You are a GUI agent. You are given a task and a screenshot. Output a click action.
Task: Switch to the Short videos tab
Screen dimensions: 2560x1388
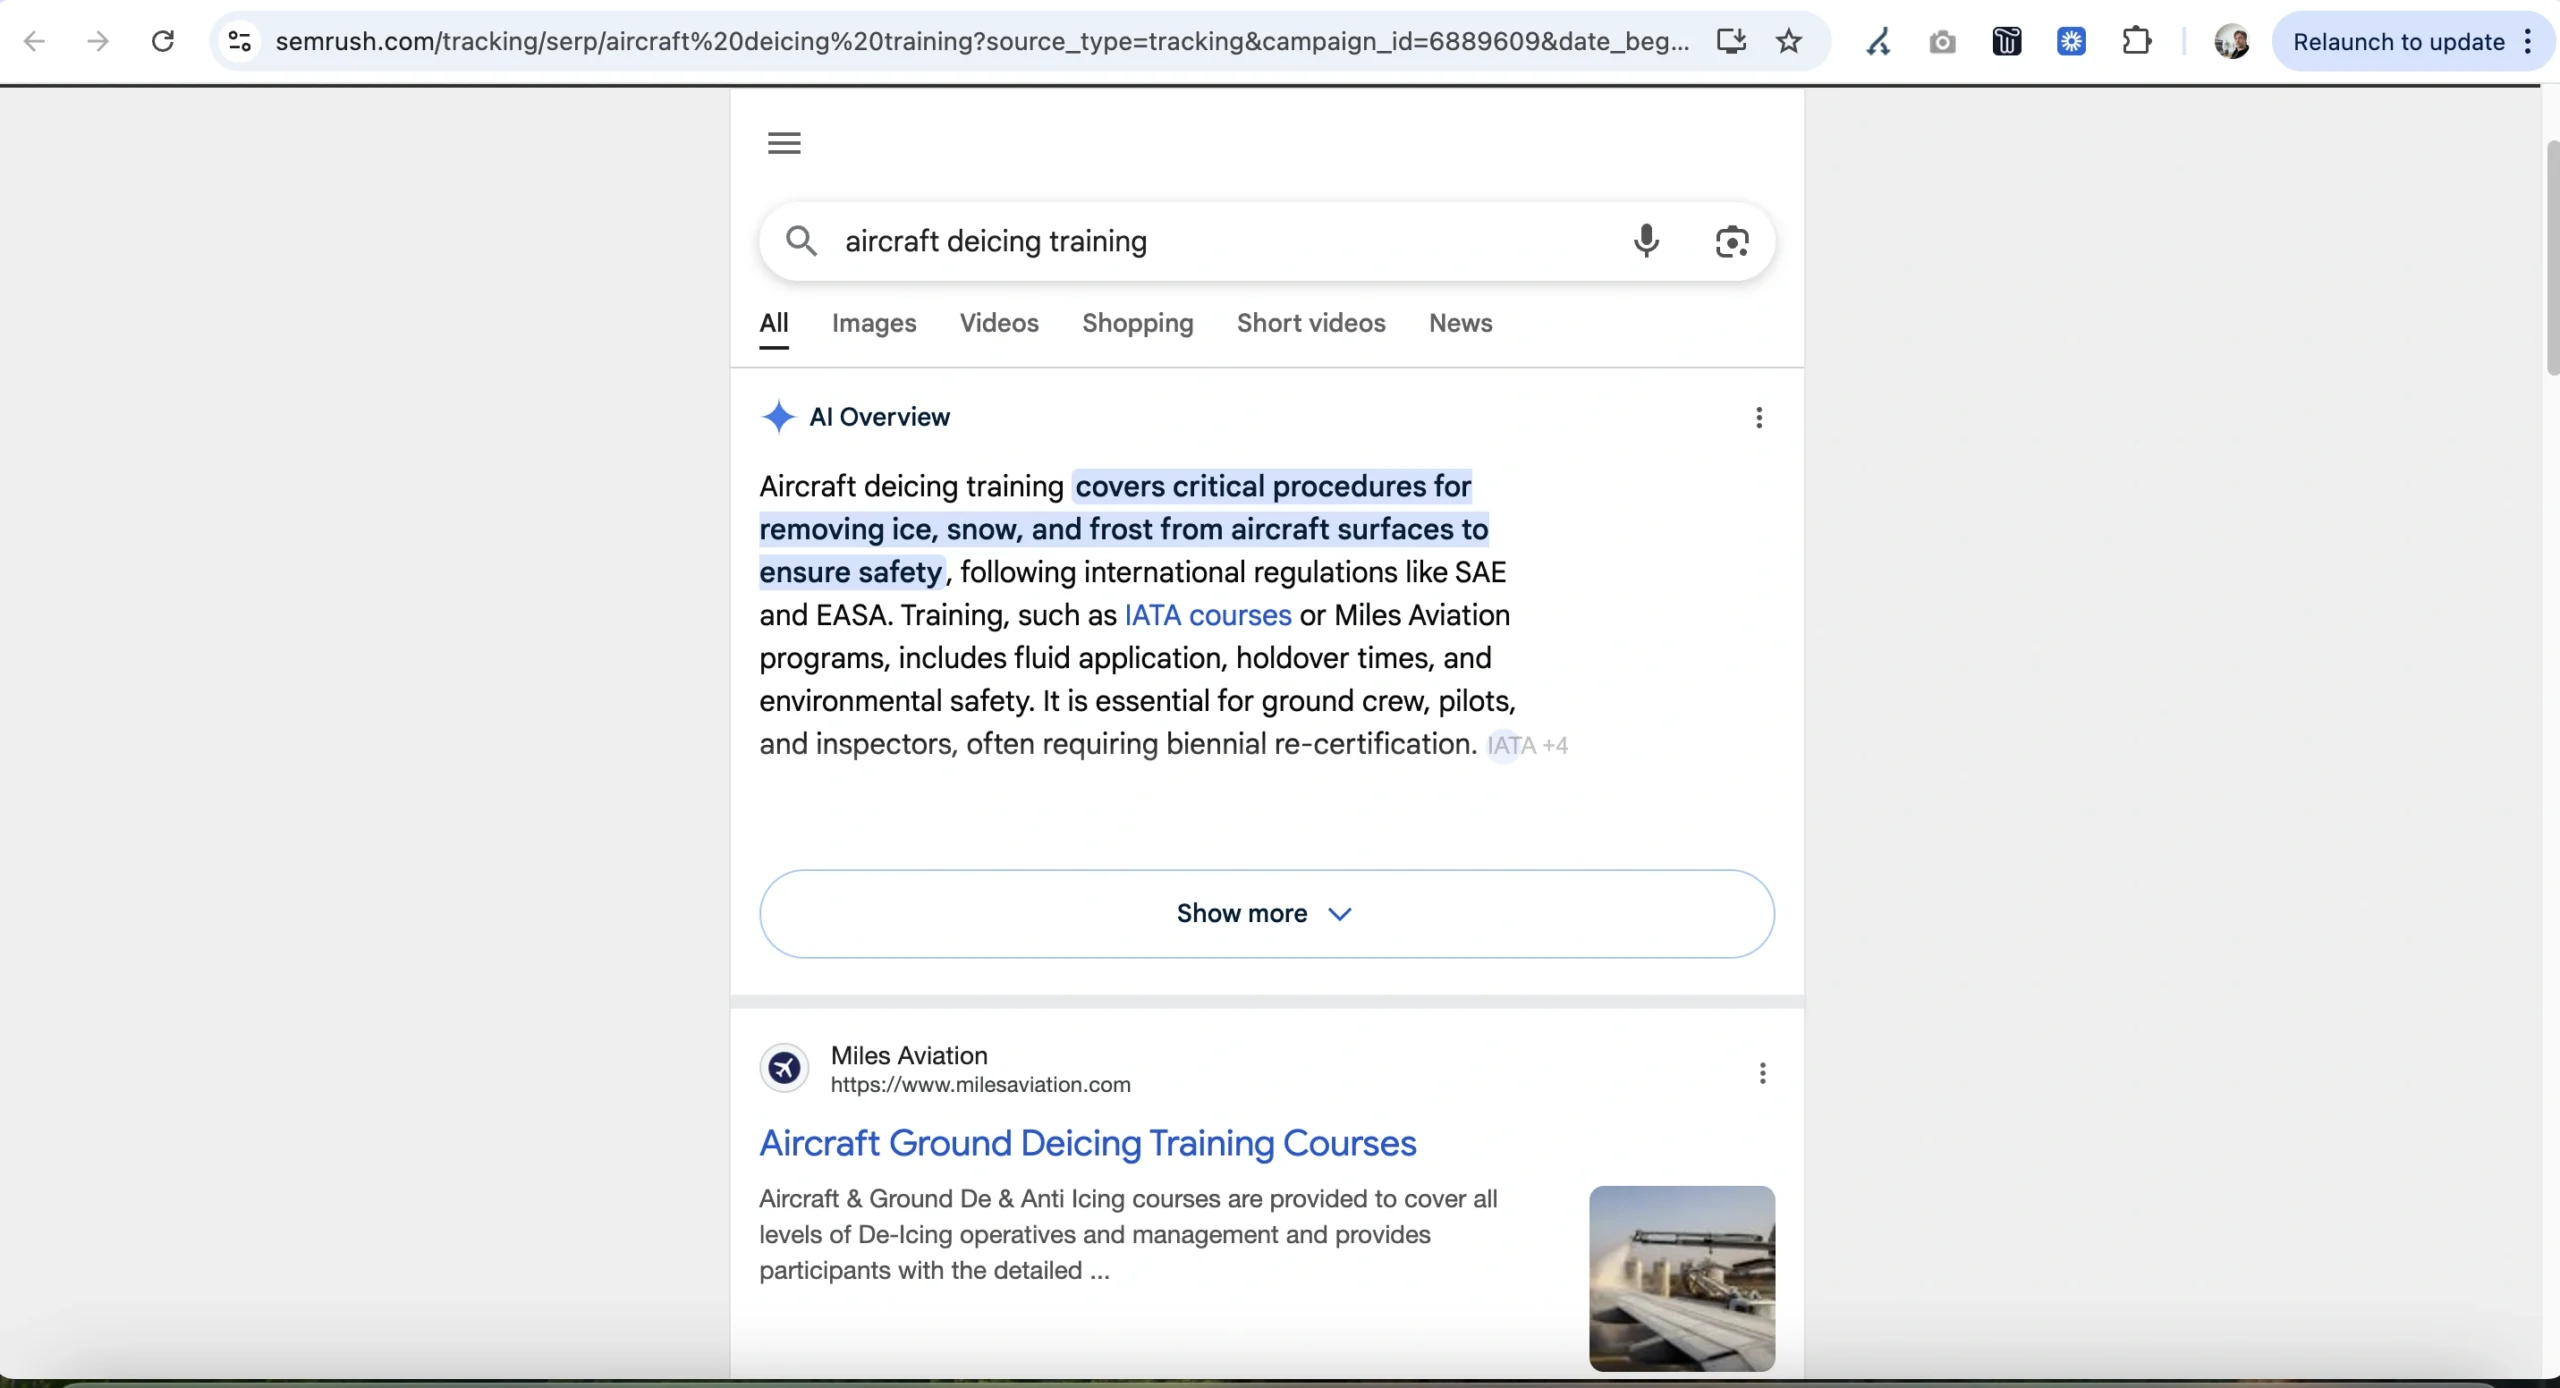coord(1310,323)
